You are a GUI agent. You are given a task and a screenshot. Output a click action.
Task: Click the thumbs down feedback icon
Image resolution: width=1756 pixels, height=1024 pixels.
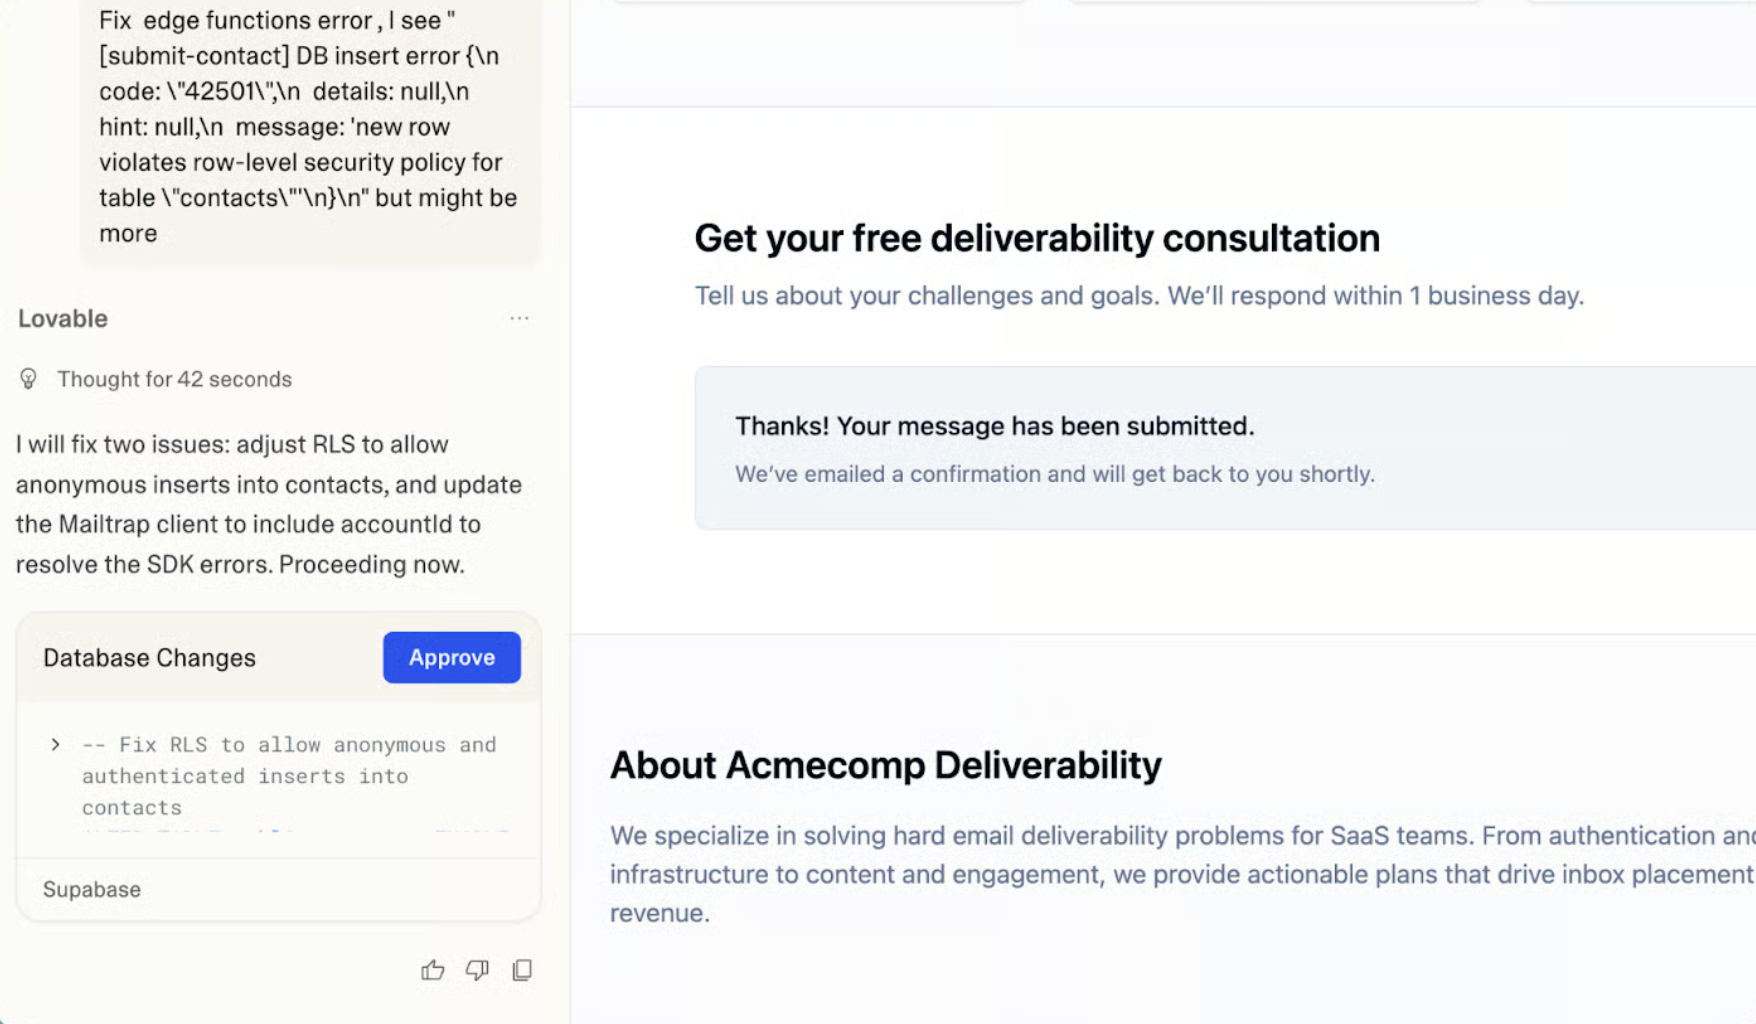point(477,970)
